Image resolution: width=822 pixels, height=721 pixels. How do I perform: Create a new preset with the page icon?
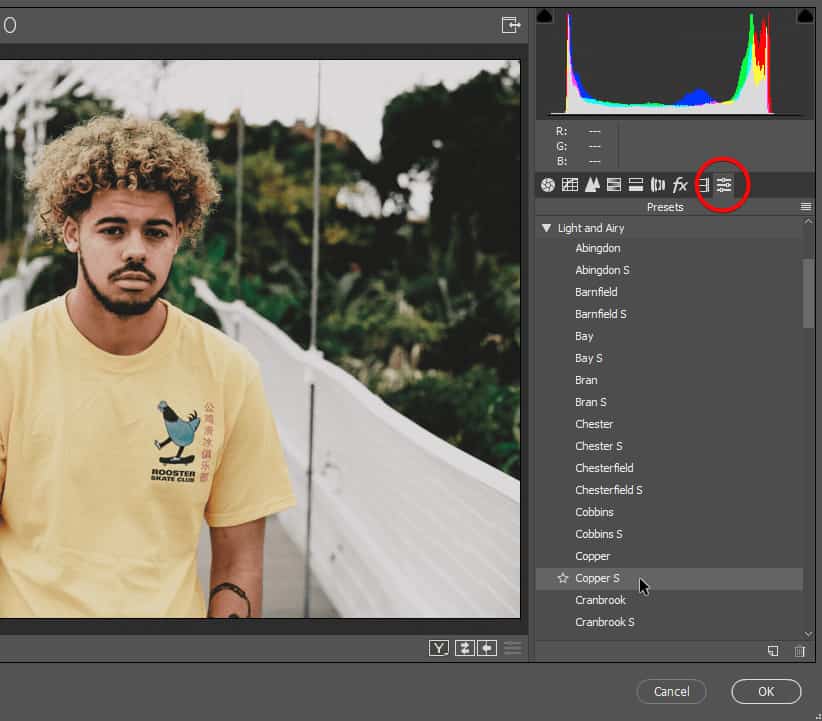[x=773, y=651]
